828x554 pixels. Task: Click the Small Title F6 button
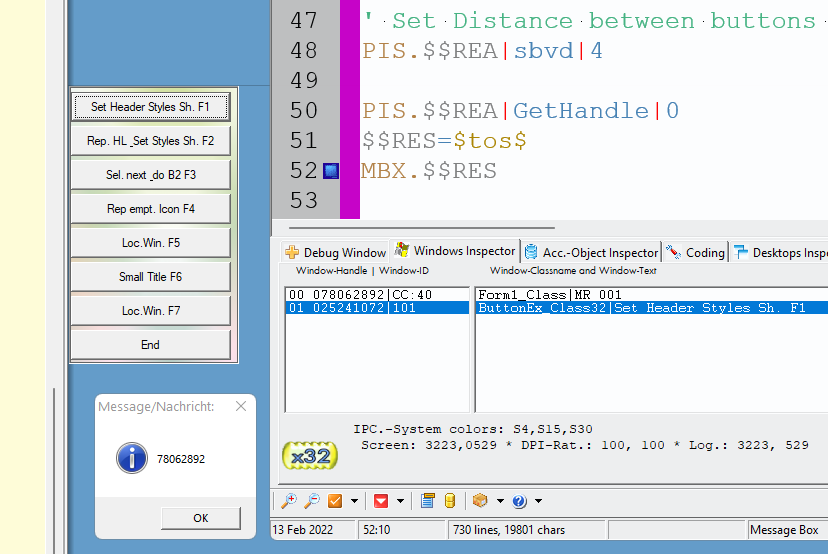(150, 277)
